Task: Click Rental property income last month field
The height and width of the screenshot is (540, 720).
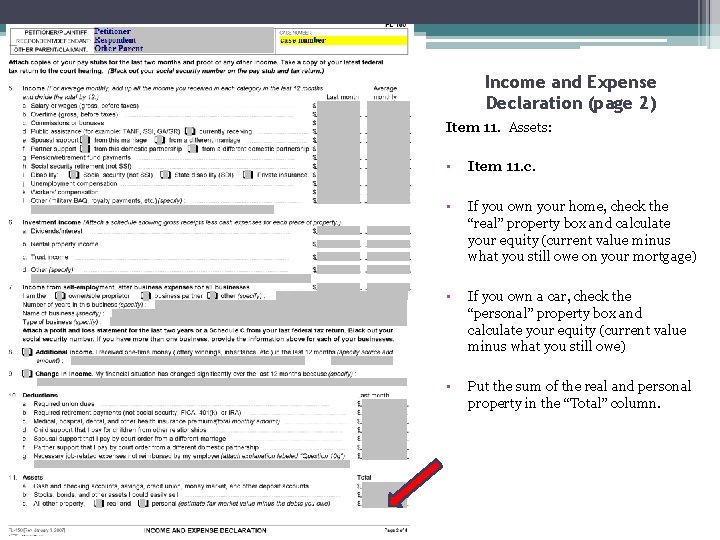Action: click(x=338, y=244)
